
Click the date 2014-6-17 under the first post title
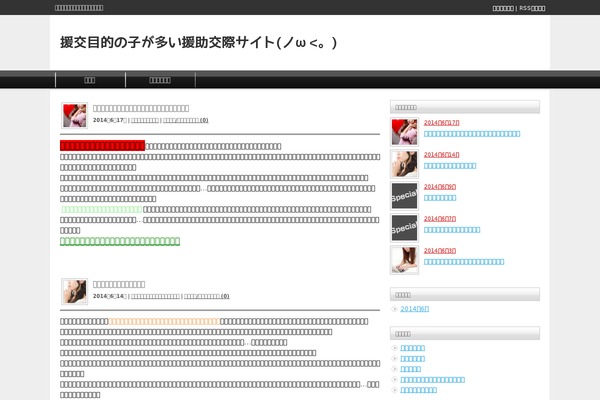tap(109, 120)
